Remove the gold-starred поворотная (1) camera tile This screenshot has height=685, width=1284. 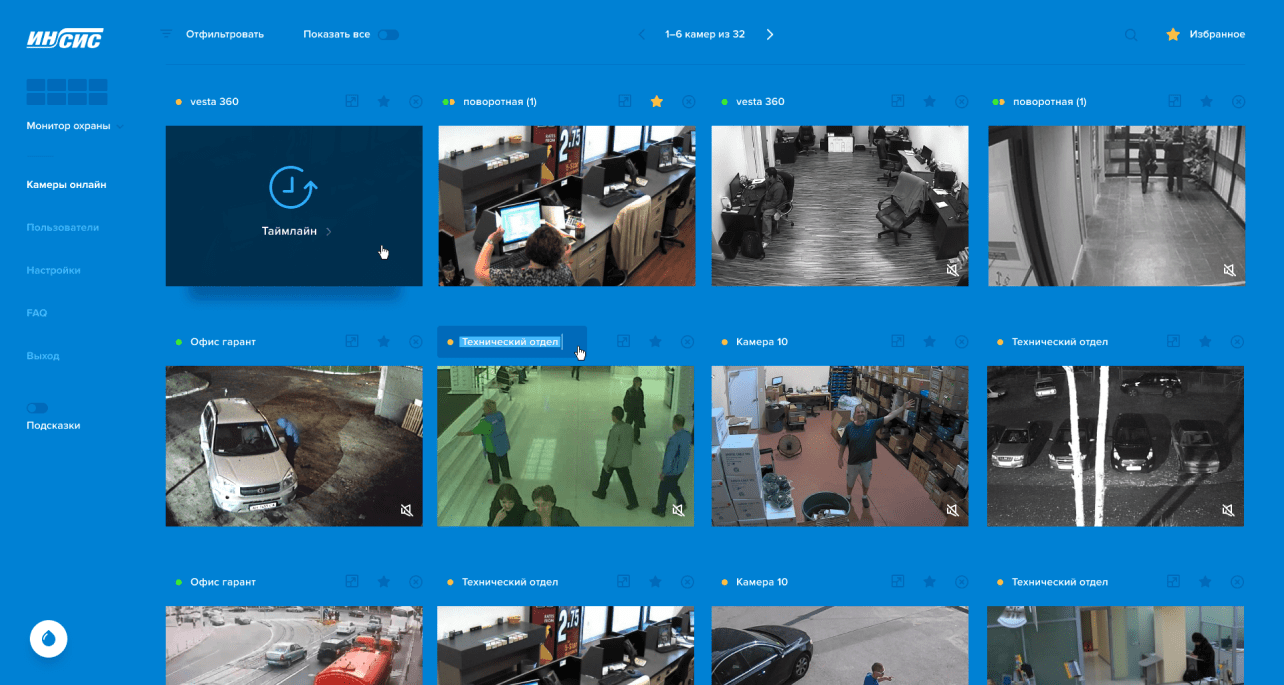[688, 102]
